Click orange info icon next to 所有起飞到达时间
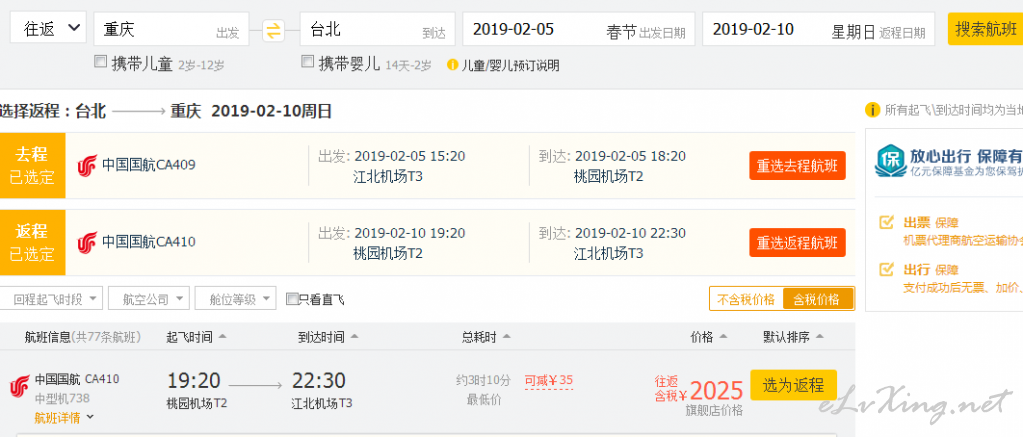This screenshot has height=437, width=1023. [x=872, y=110]
